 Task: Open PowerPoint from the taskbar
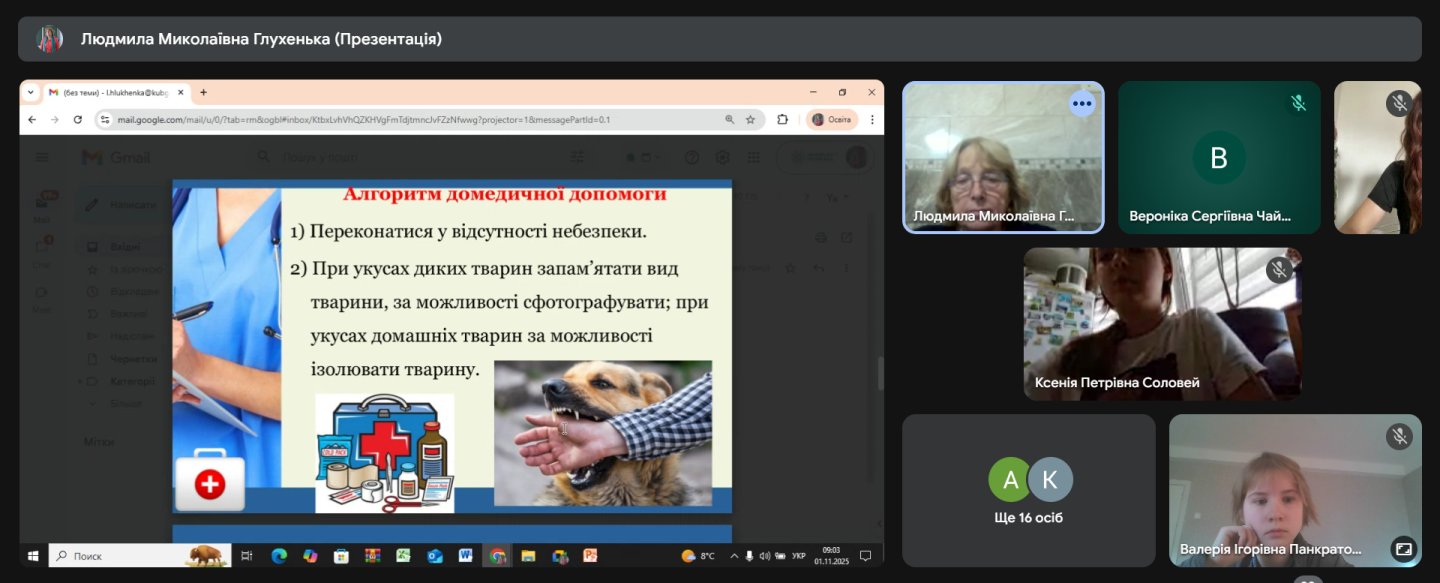[590, 556]
